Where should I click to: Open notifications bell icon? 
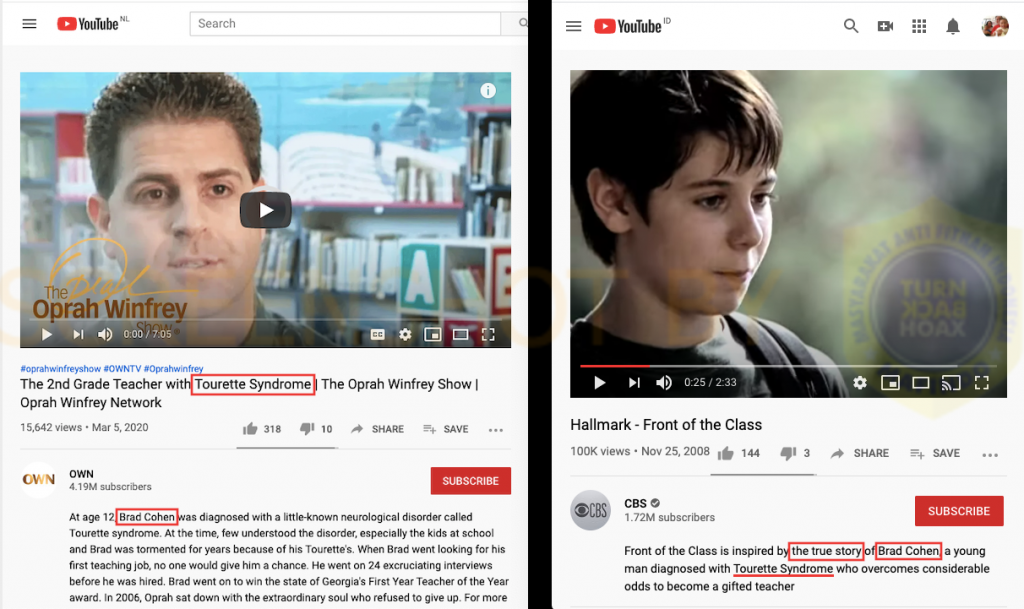953,26
